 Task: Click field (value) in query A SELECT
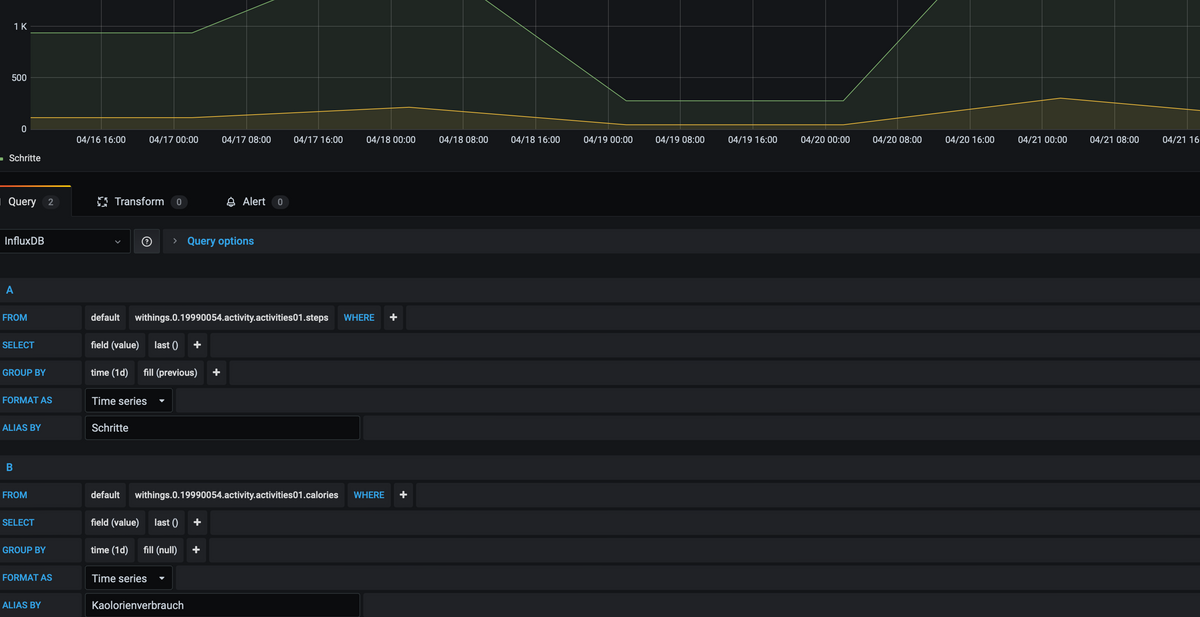coord(115,345)
